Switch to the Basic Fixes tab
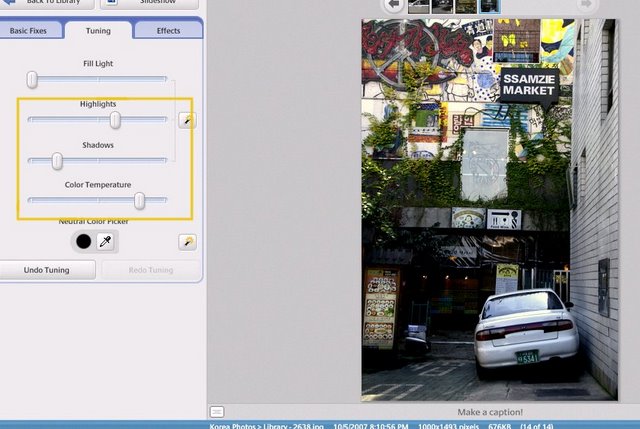 tap(29, 31)
